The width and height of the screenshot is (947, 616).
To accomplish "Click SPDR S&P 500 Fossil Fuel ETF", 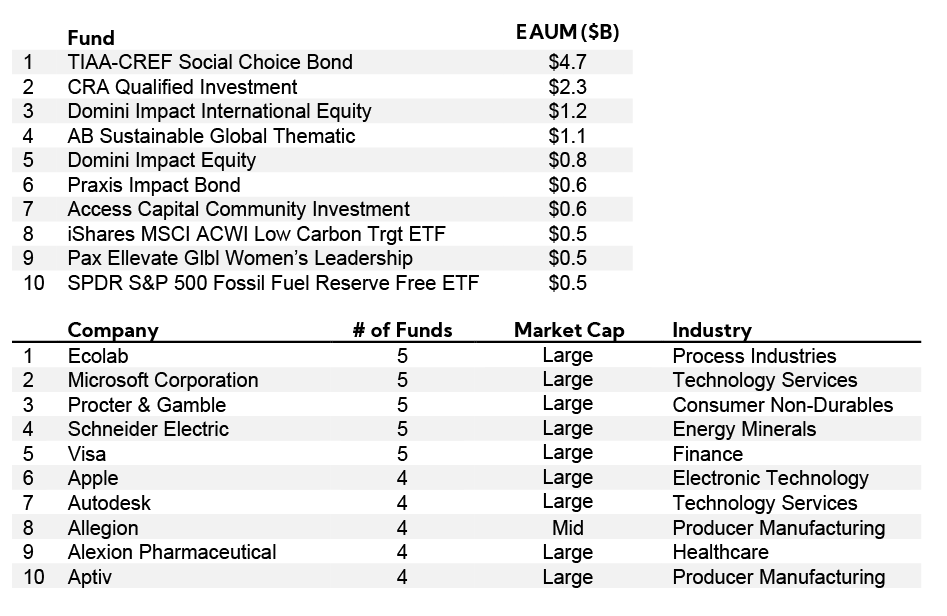I will [x=273, y=283].
